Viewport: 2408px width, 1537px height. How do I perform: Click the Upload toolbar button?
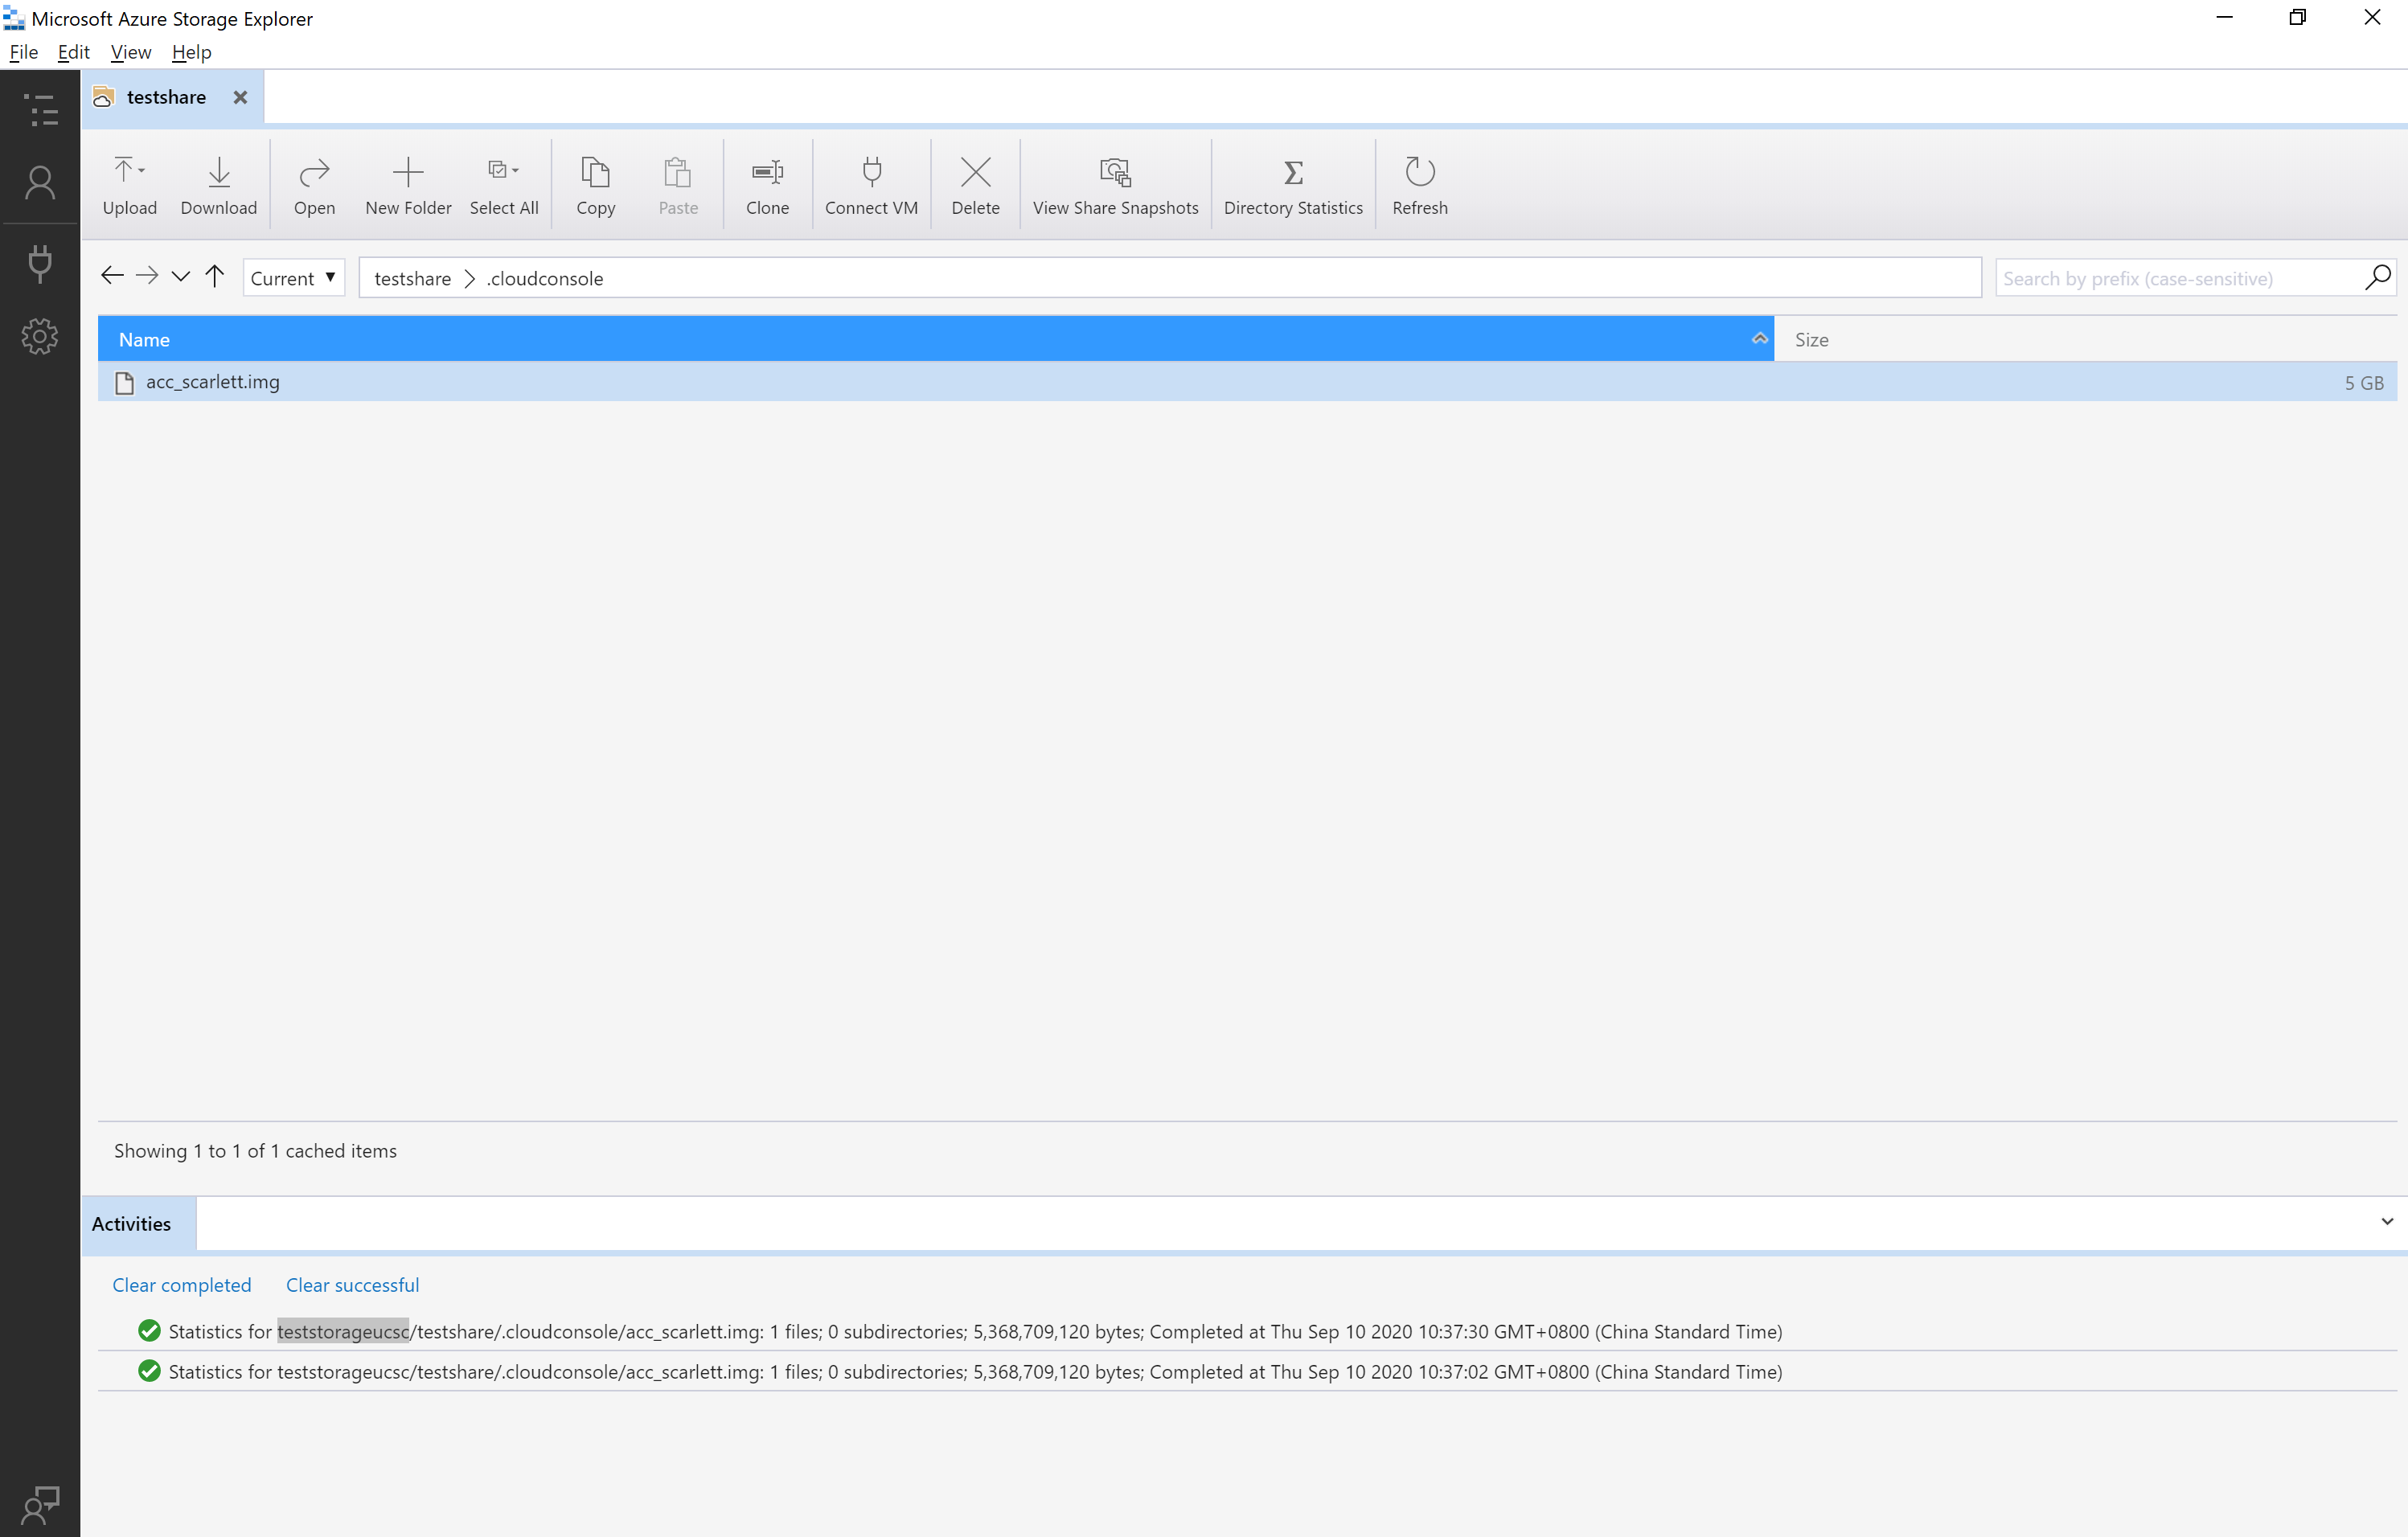pyautogui.click(x=130, y=186)
